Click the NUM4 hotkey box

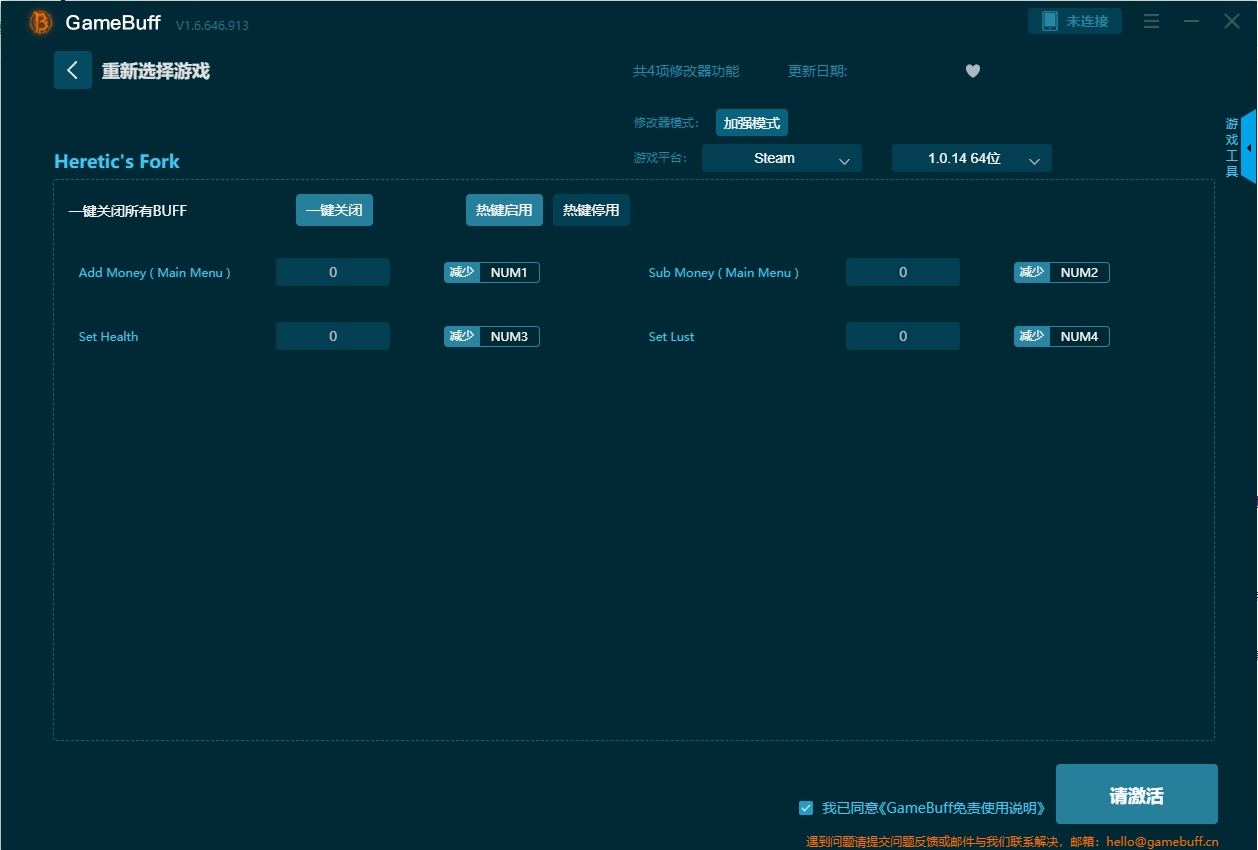1079,336
